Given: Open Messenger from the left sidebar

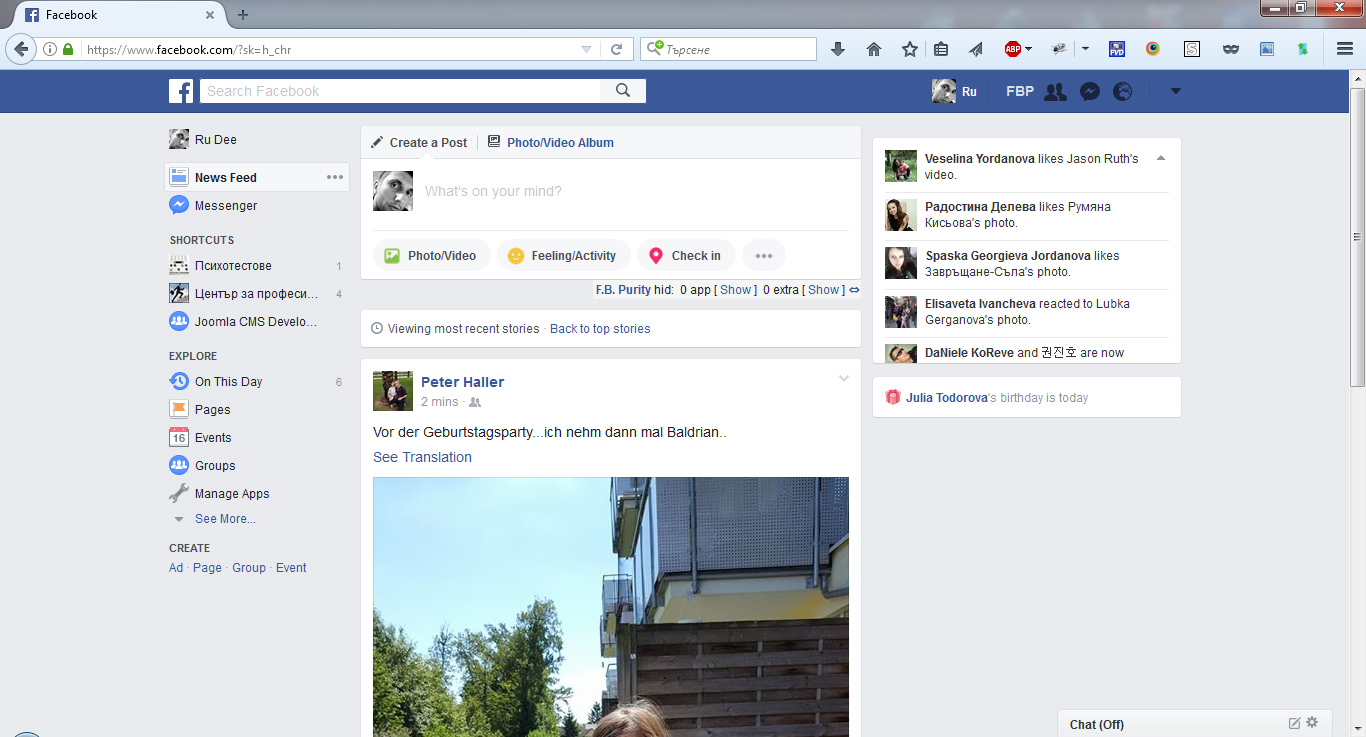Looking at the screenshot, I should pos(226,206).
